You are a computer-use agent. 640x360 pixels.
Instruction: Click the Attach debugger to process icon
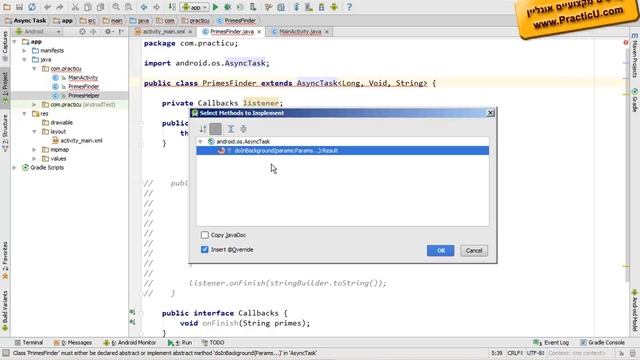point(253,7)
